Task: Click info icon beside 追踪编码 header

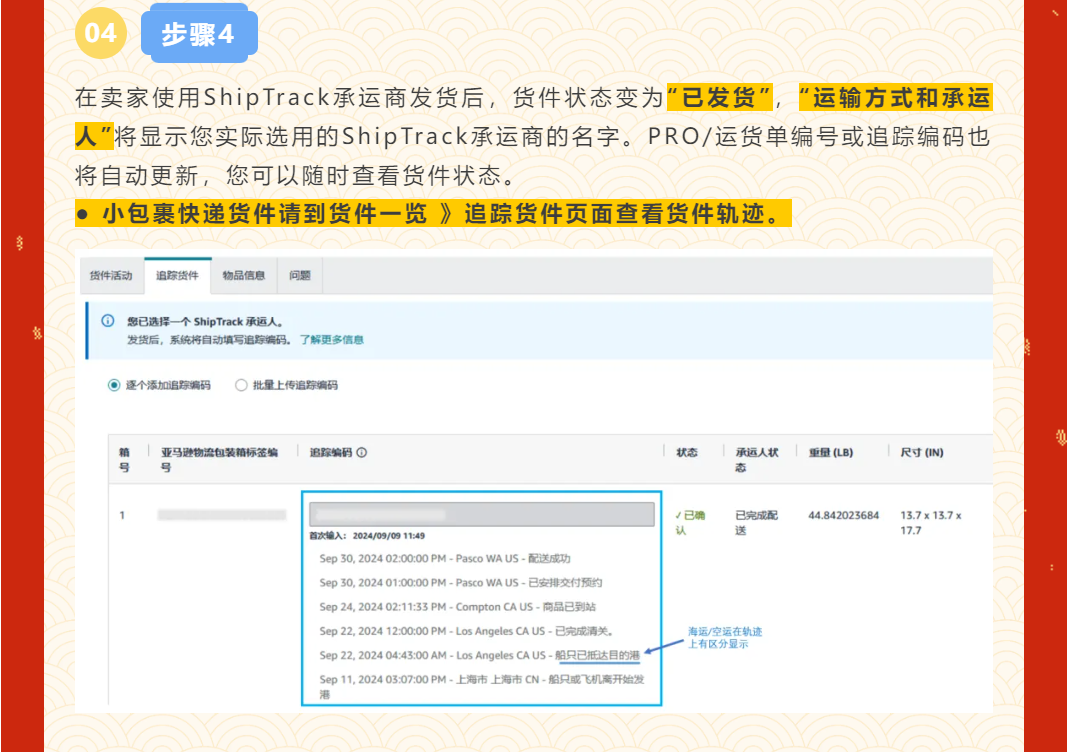Action: pos(362,453)
